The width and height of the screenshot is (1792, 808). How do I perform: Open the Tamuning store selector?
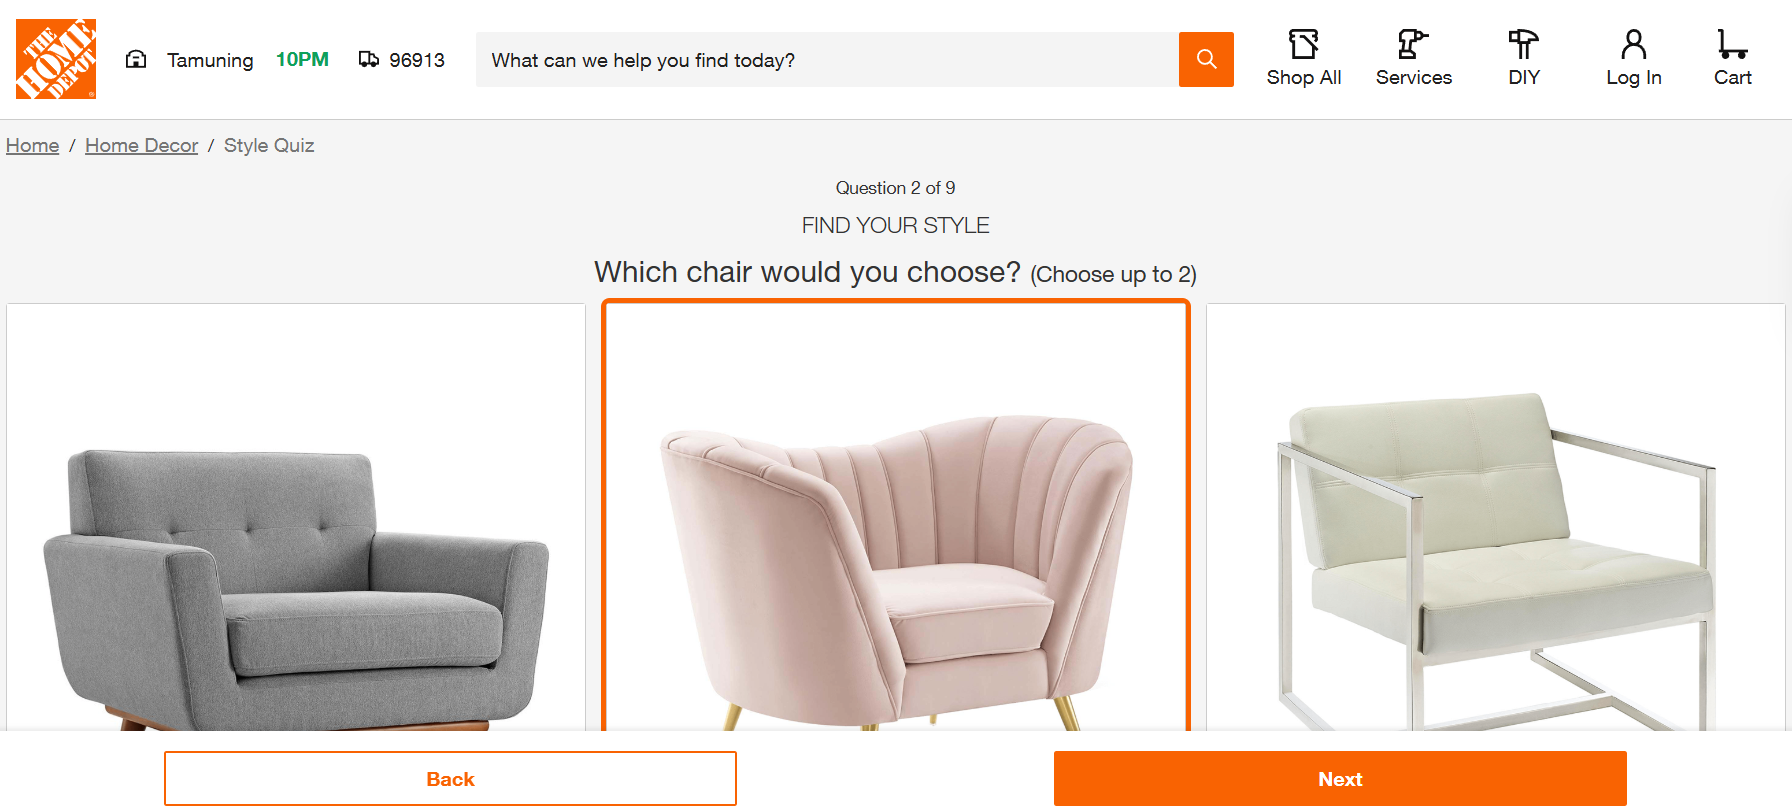point(210,60)
